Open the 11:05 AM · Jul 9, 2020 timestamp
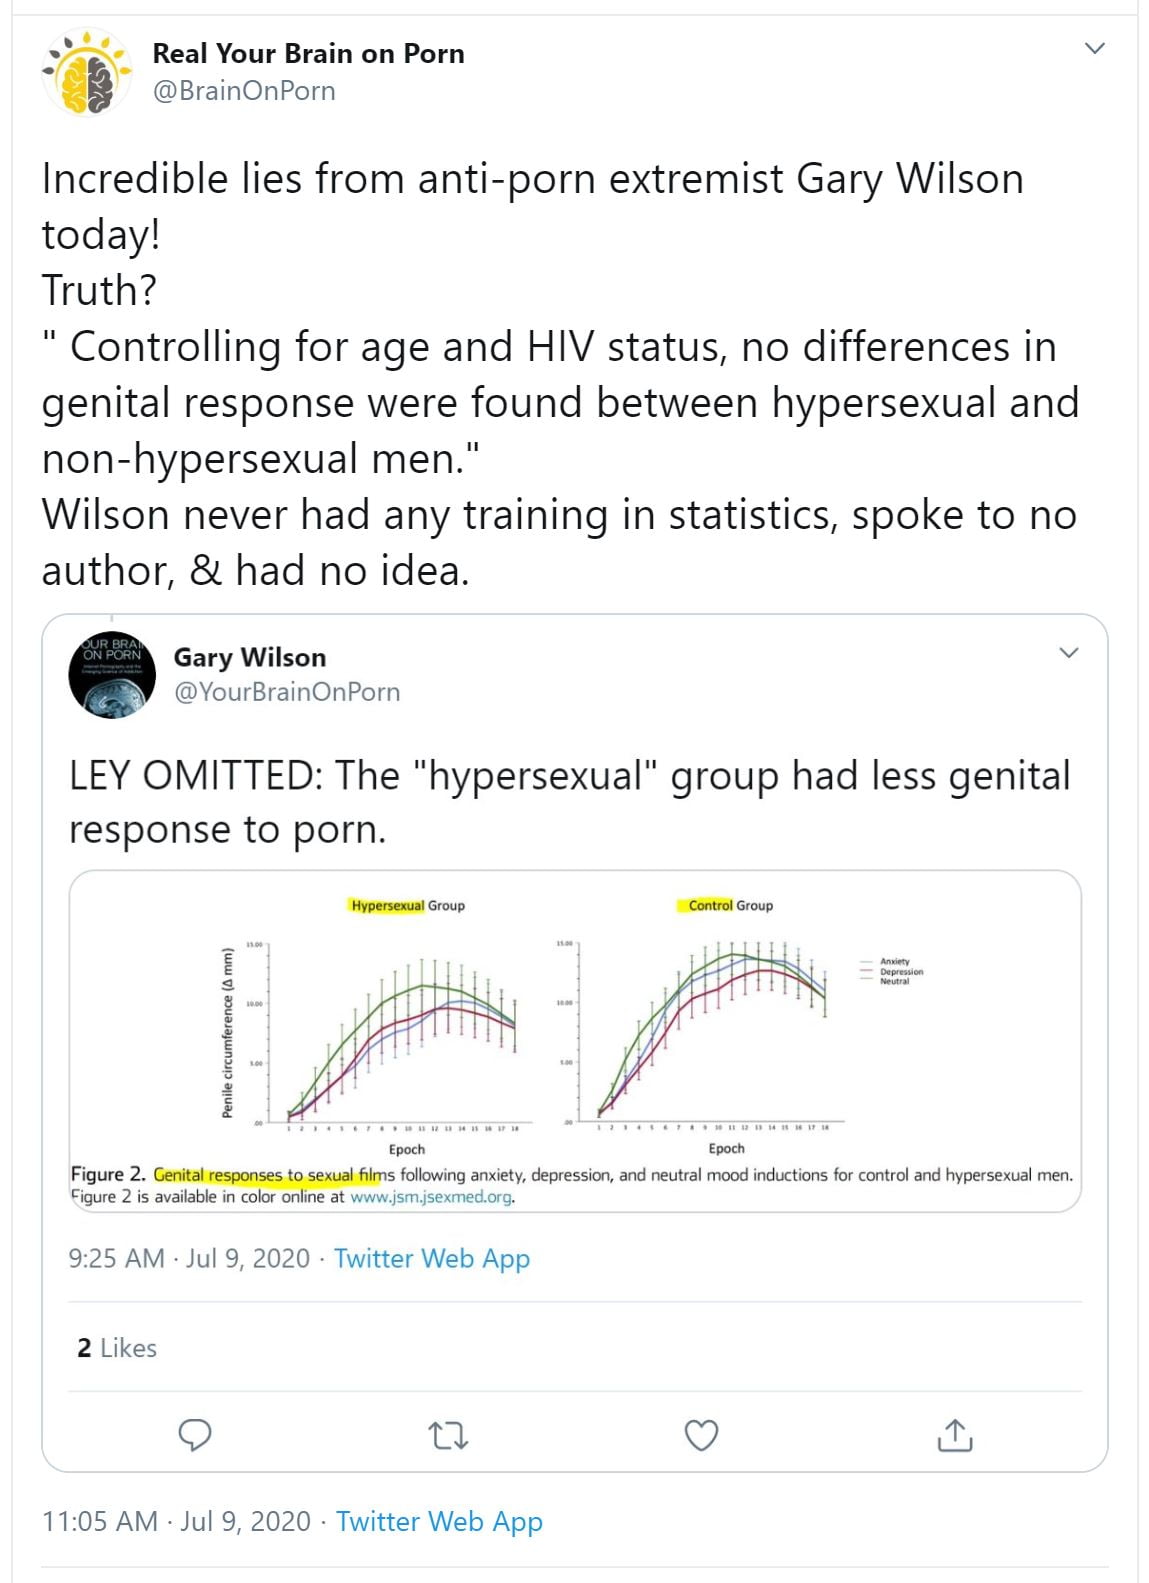The image size is (1149, 1583). click(176, 1521)
